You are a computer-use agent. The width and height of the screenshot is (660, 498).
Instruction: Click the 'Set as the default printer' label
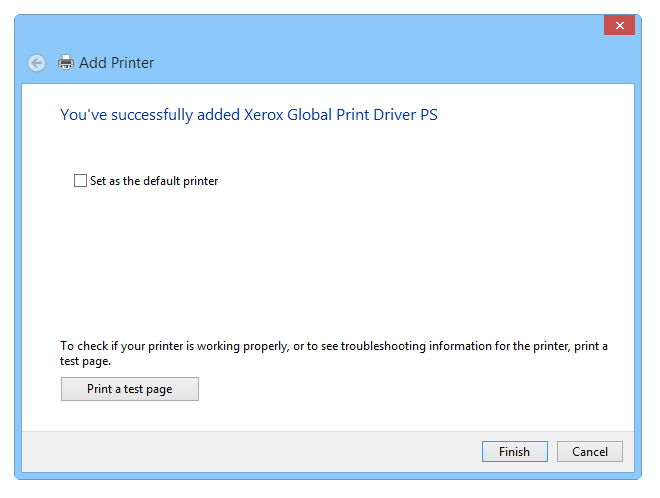(x=154, y=181)
